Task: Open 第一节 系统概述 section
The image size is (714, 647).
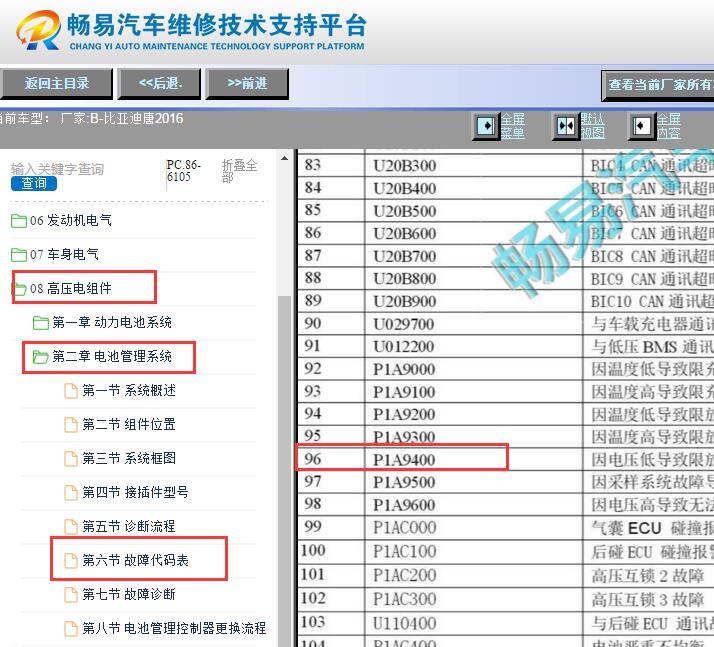Action: click(x=129, y=391)
